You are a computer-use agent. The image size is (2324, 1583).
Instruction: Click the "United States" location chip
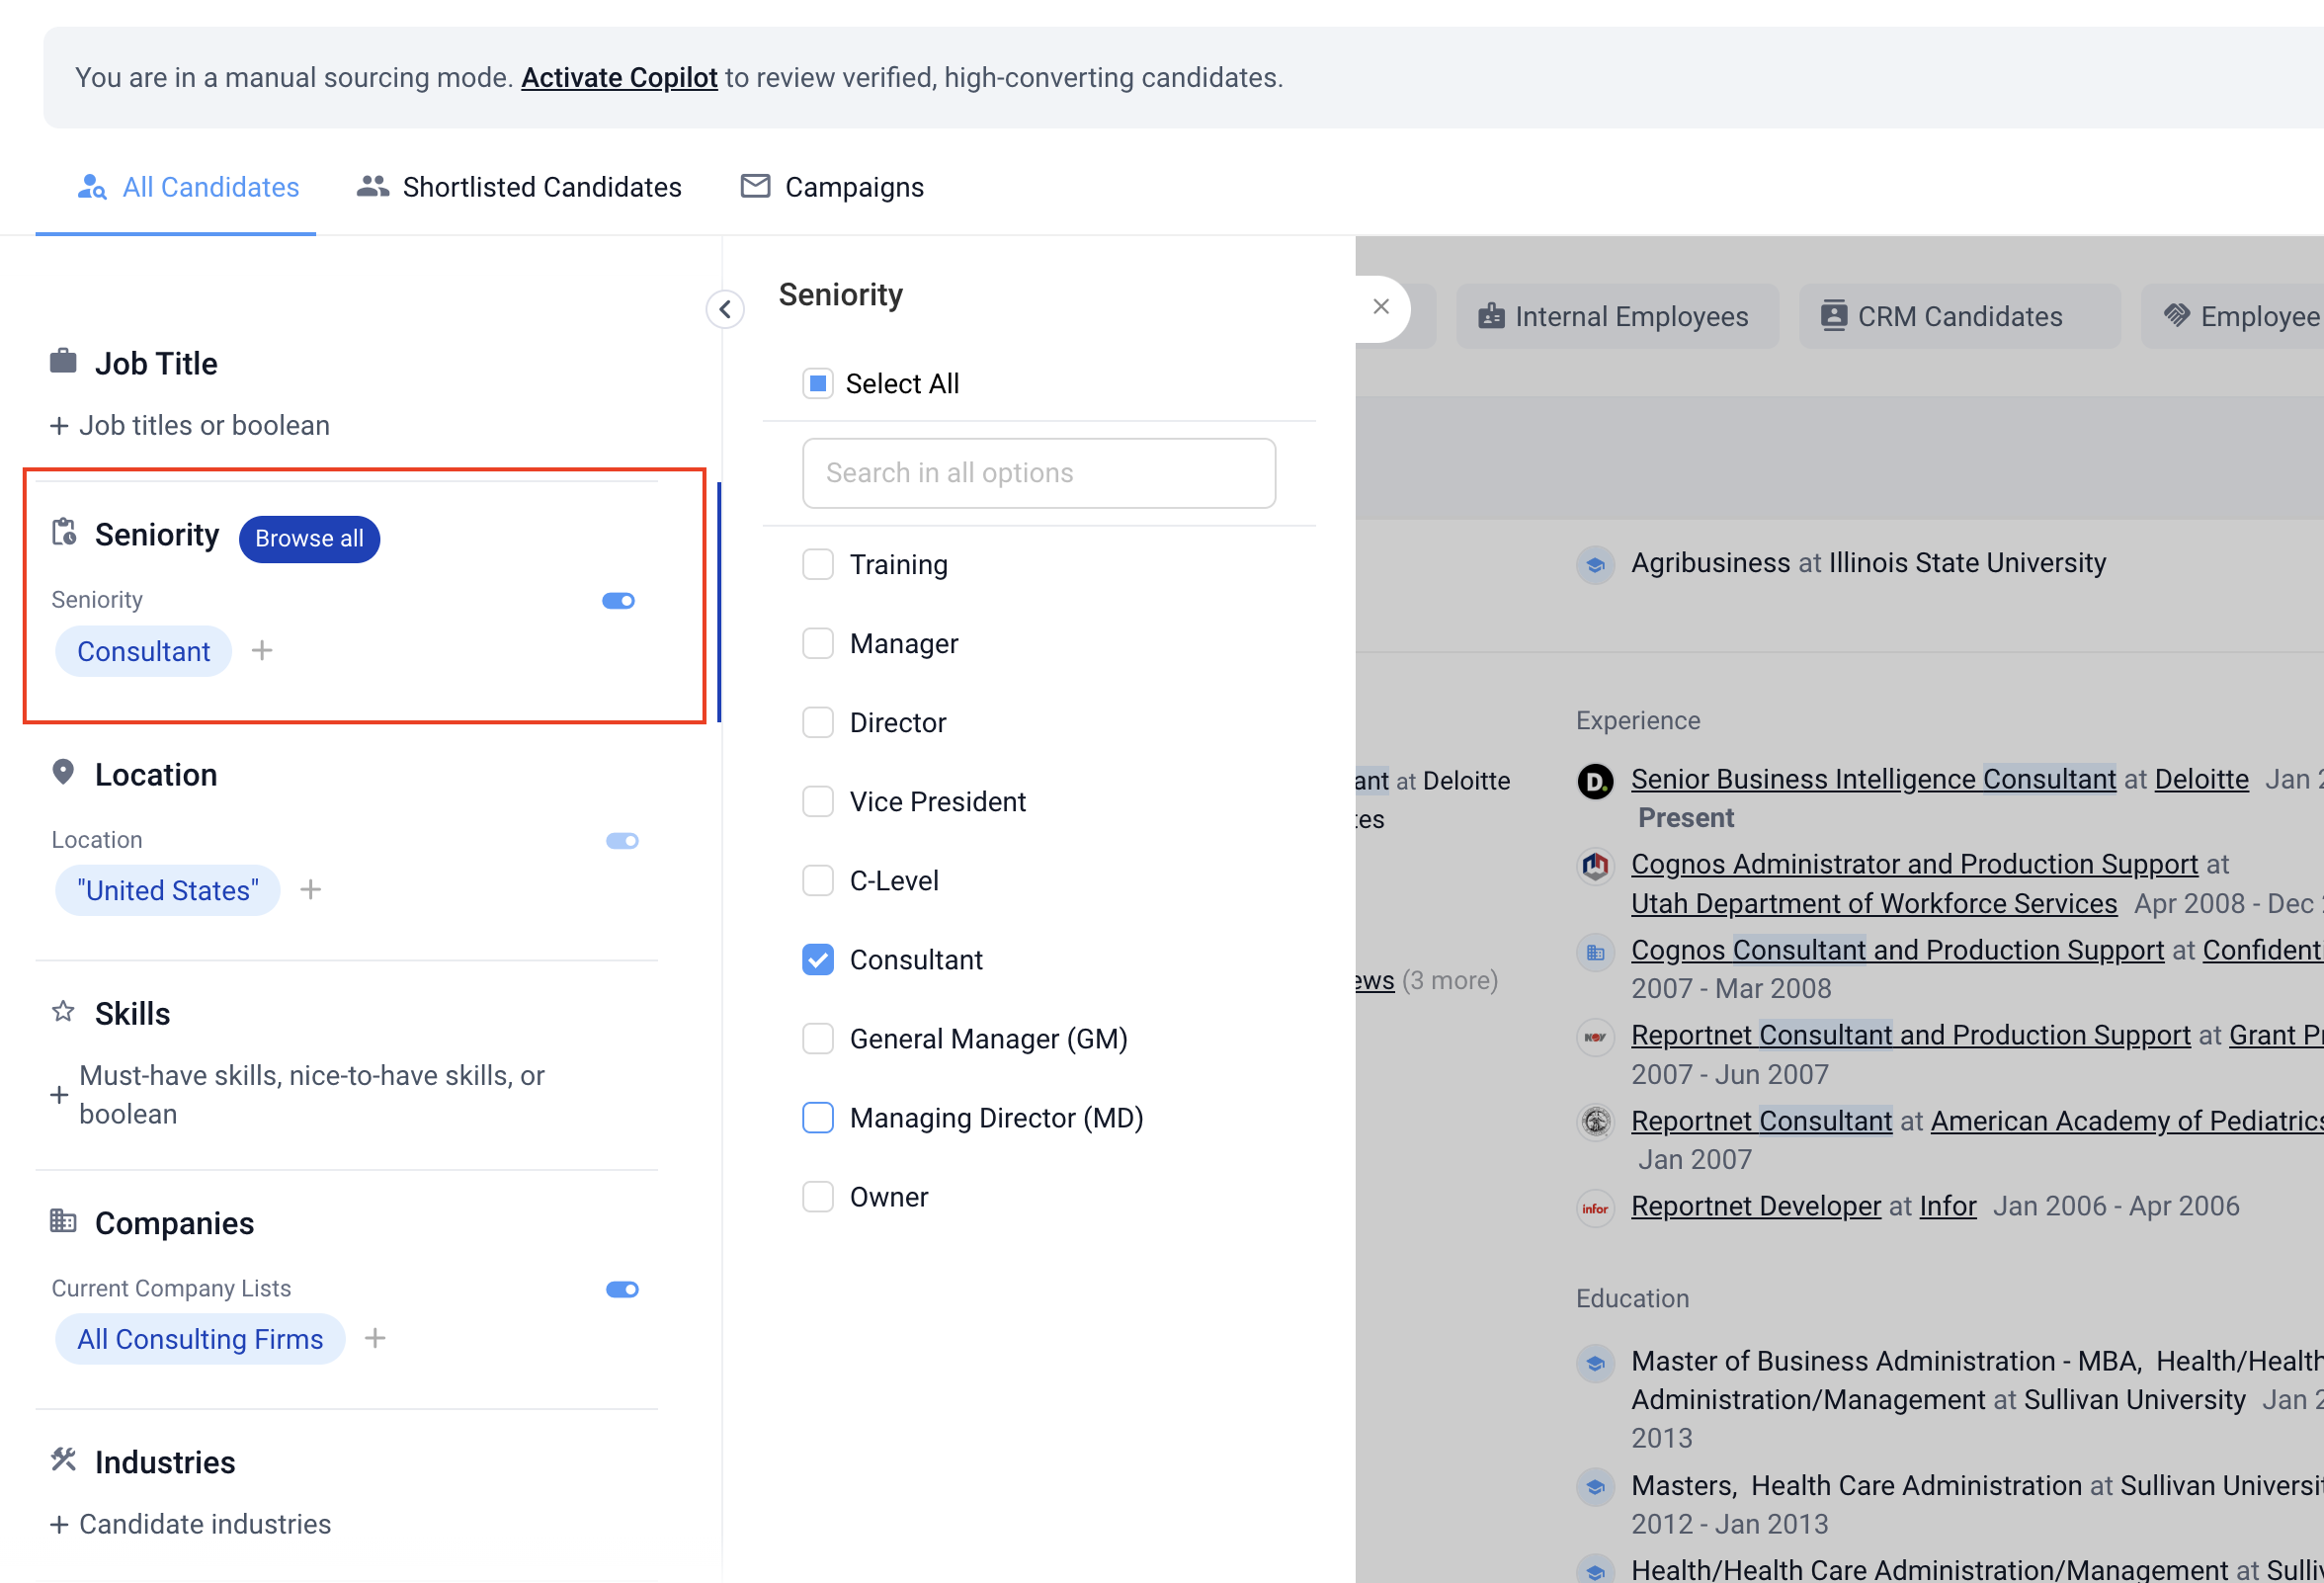167,891
